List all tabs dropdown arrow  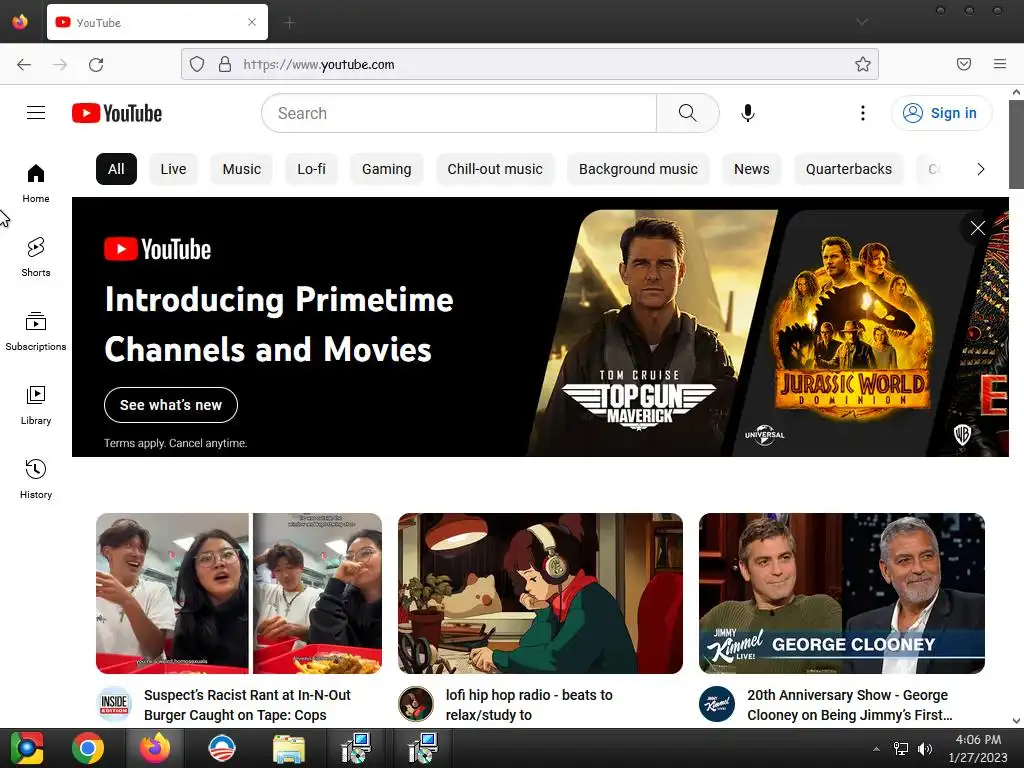(862, 22)
